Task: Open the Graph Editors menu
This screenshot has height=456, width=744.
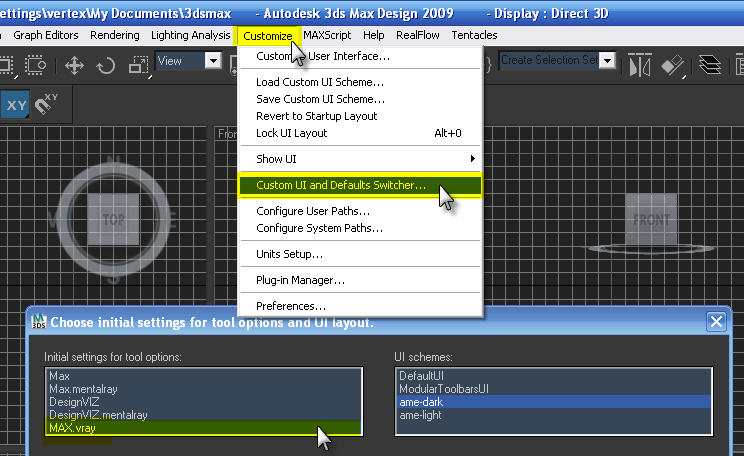Action: click(46, 35)
